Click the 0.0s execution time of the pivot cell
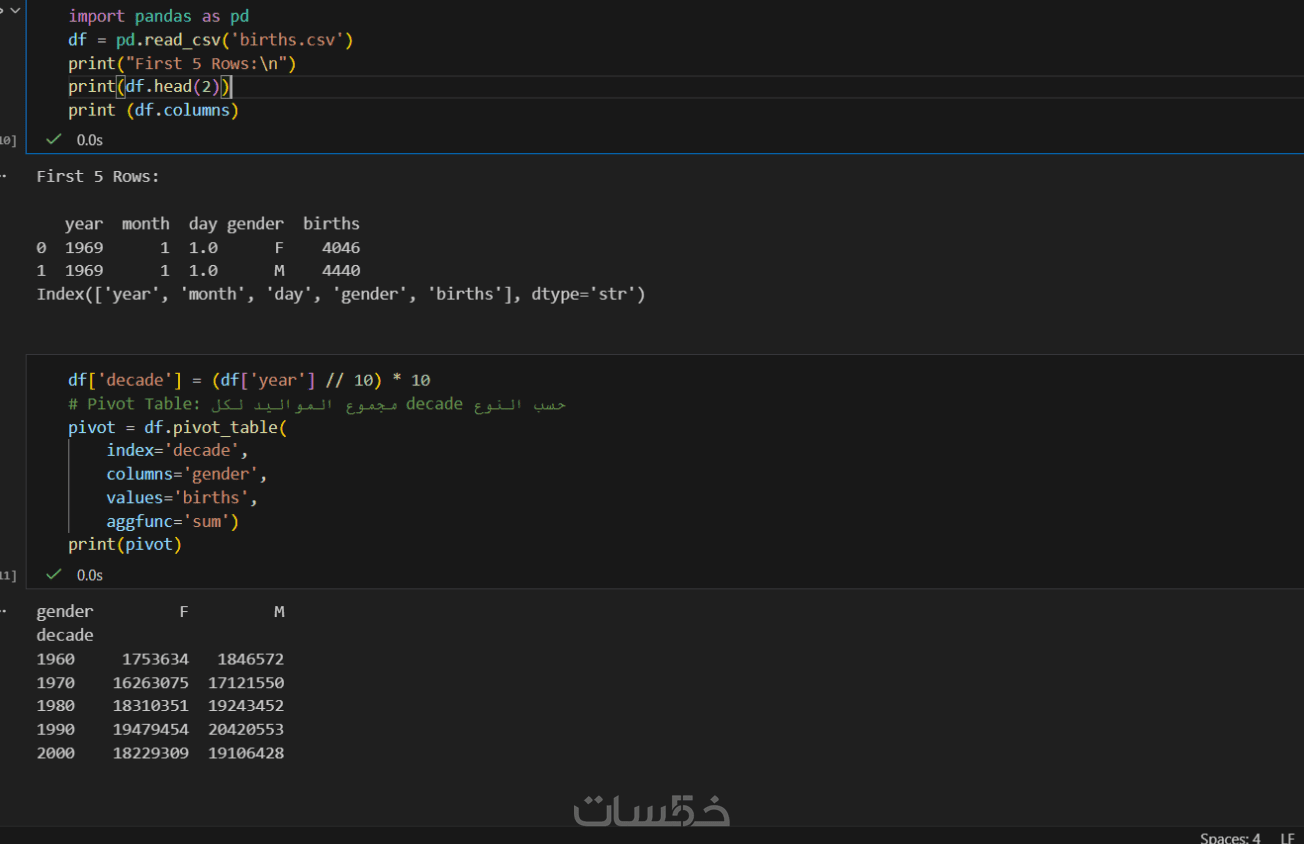This screenshot has height=844, width=1304. click(90, 575)
